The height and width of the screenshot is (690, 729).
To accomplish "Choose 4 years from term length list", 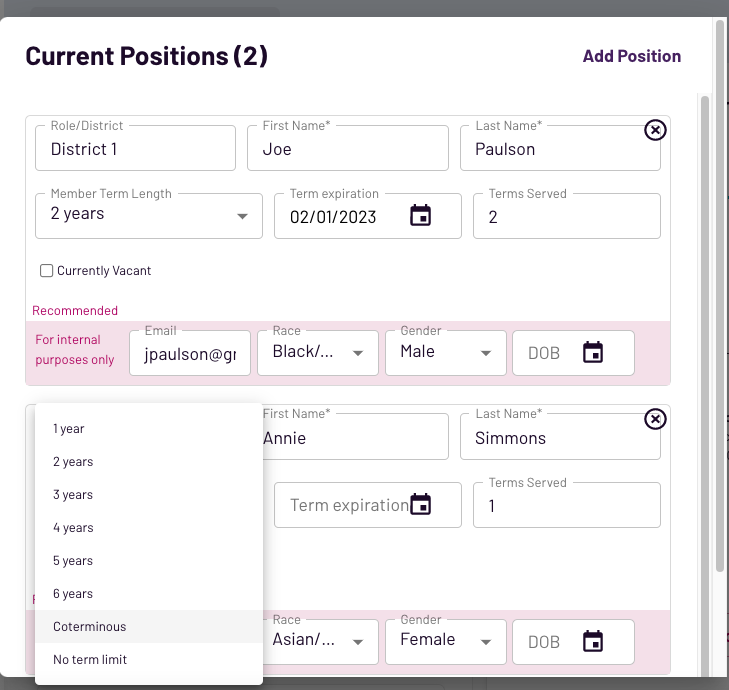I will (x=73, y=528).
